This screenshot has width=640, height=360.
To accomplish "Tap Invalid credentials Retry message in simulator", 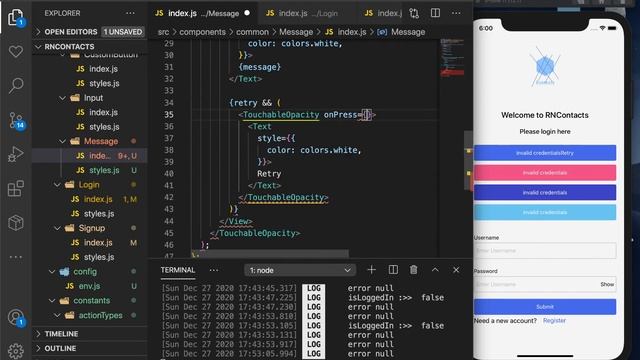I will [545, 153].
